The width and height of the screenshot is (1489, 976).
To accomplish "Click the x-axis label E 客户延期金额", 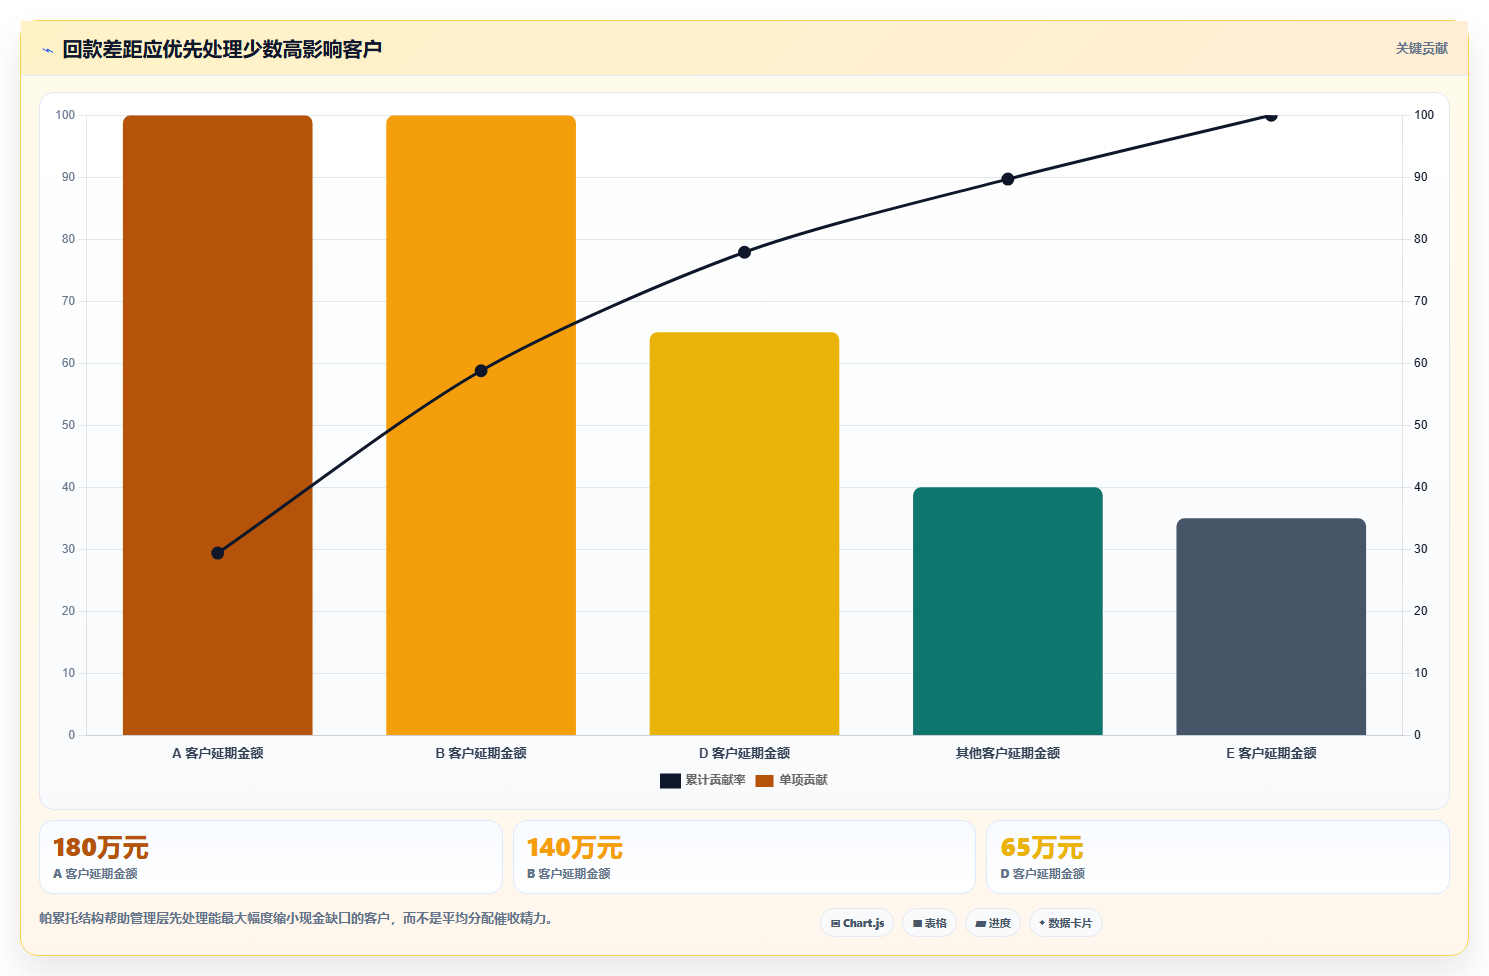I will 1271,753.
